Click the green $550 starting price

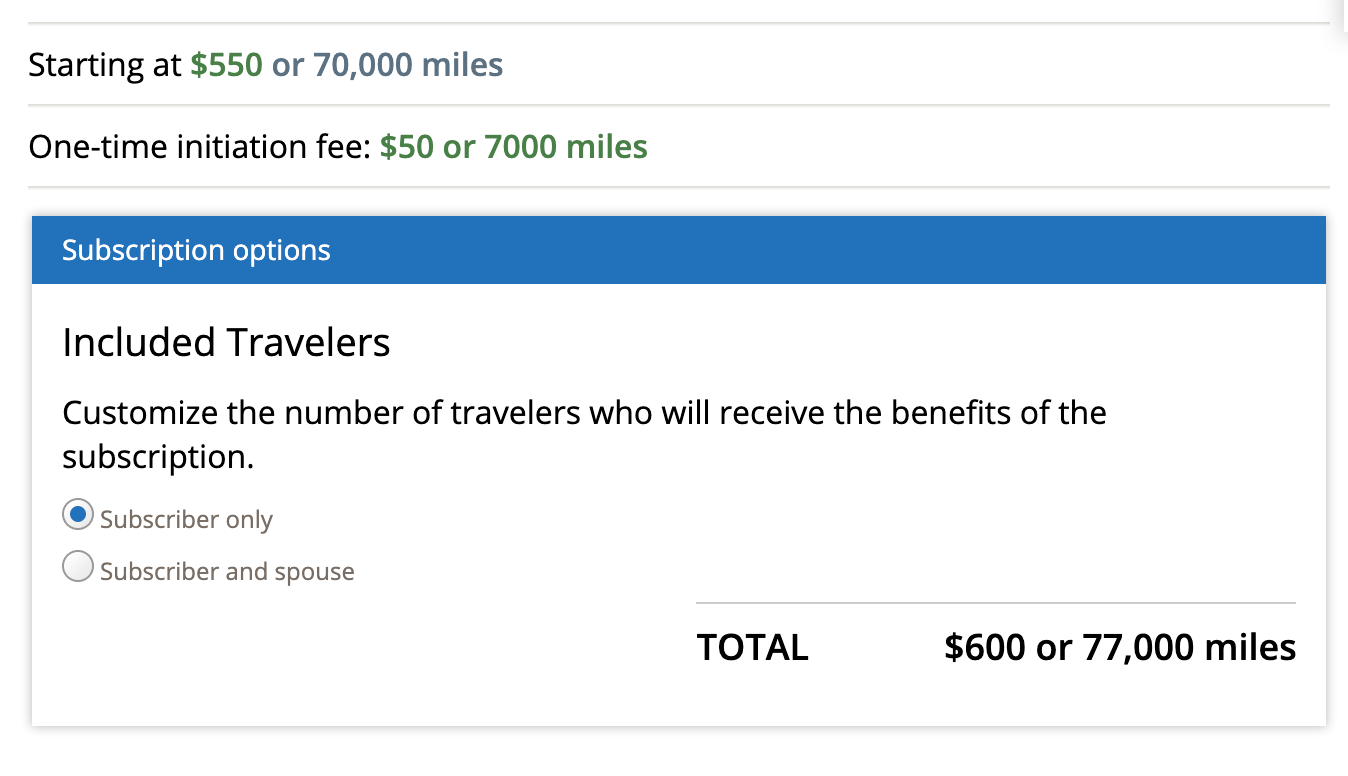tap(227, 65)
